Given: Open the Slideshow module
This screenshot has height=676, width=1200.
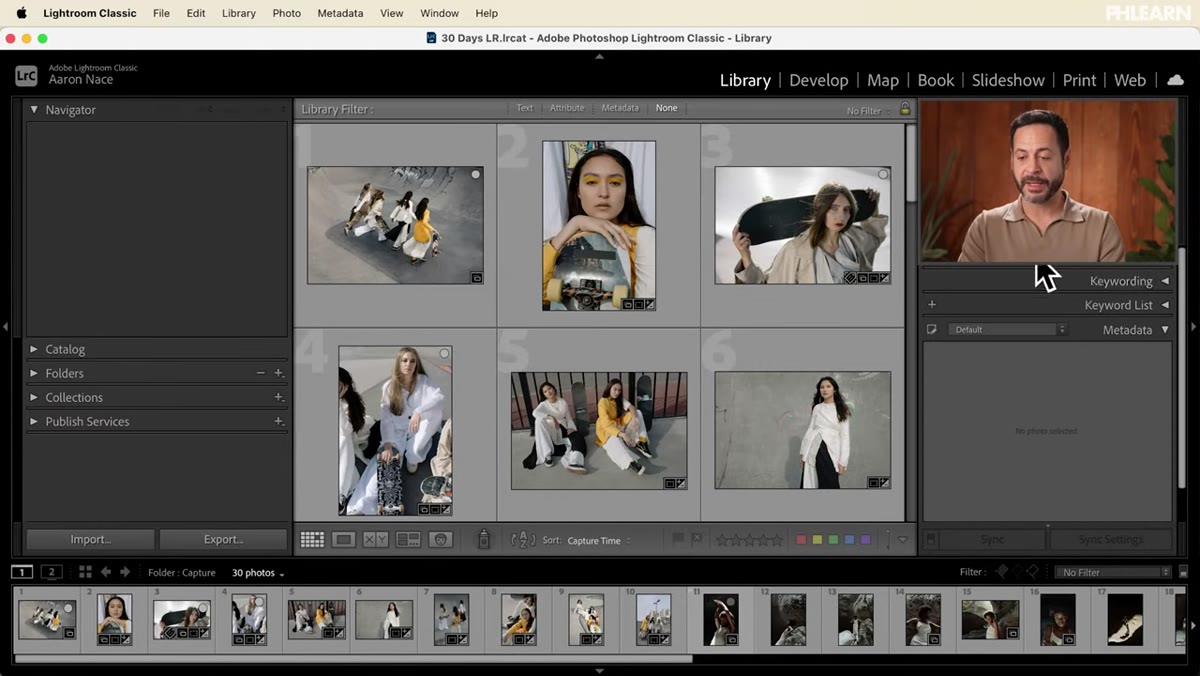Looking at the screenshot, I should click(x=1008, y=80).
